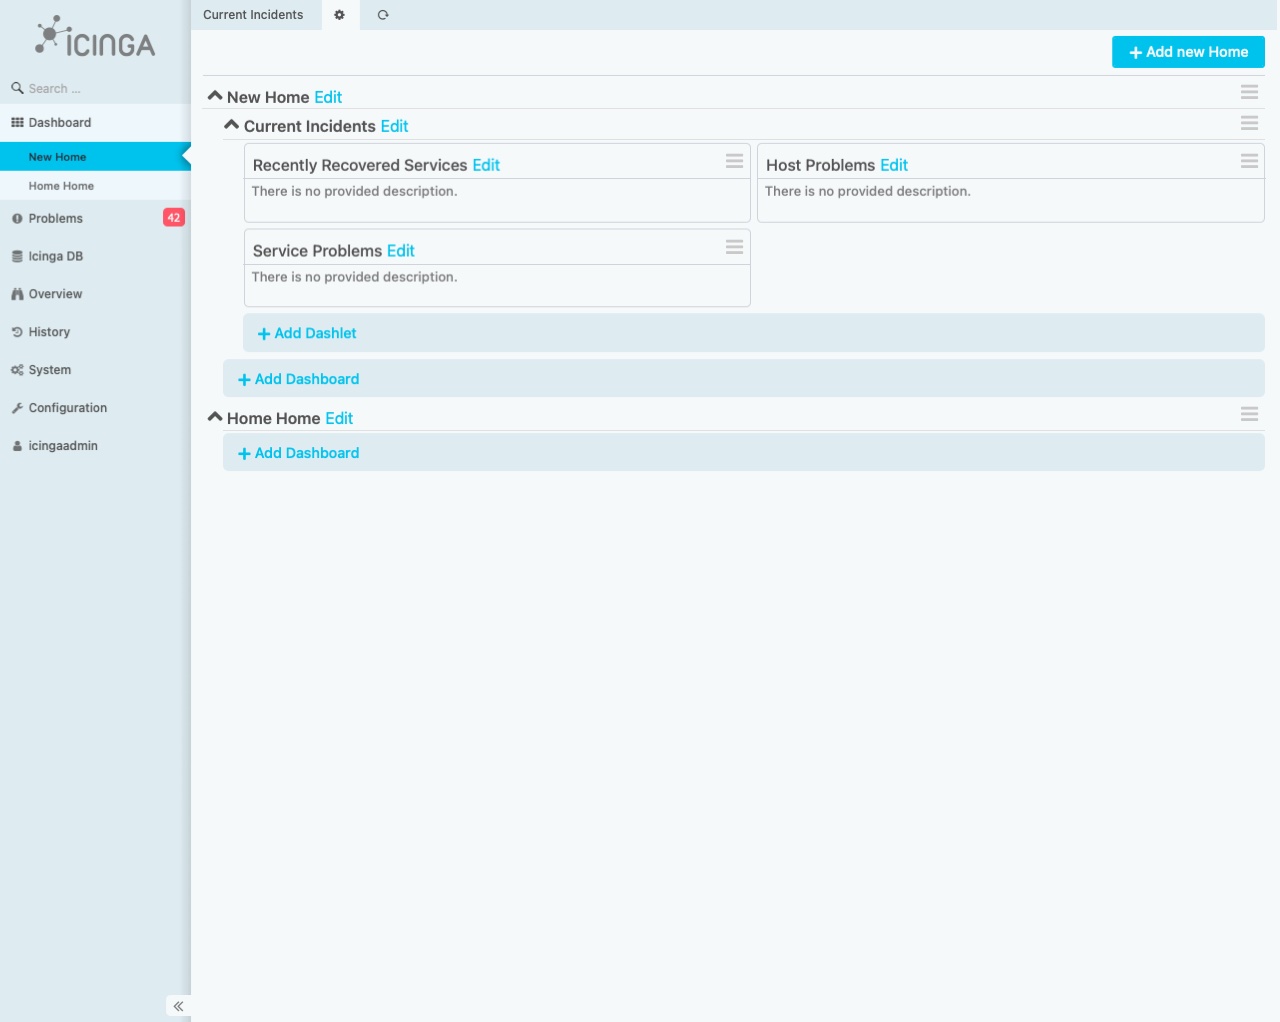
Task: Click the description text under Host Problems
Action: [868, 191]
